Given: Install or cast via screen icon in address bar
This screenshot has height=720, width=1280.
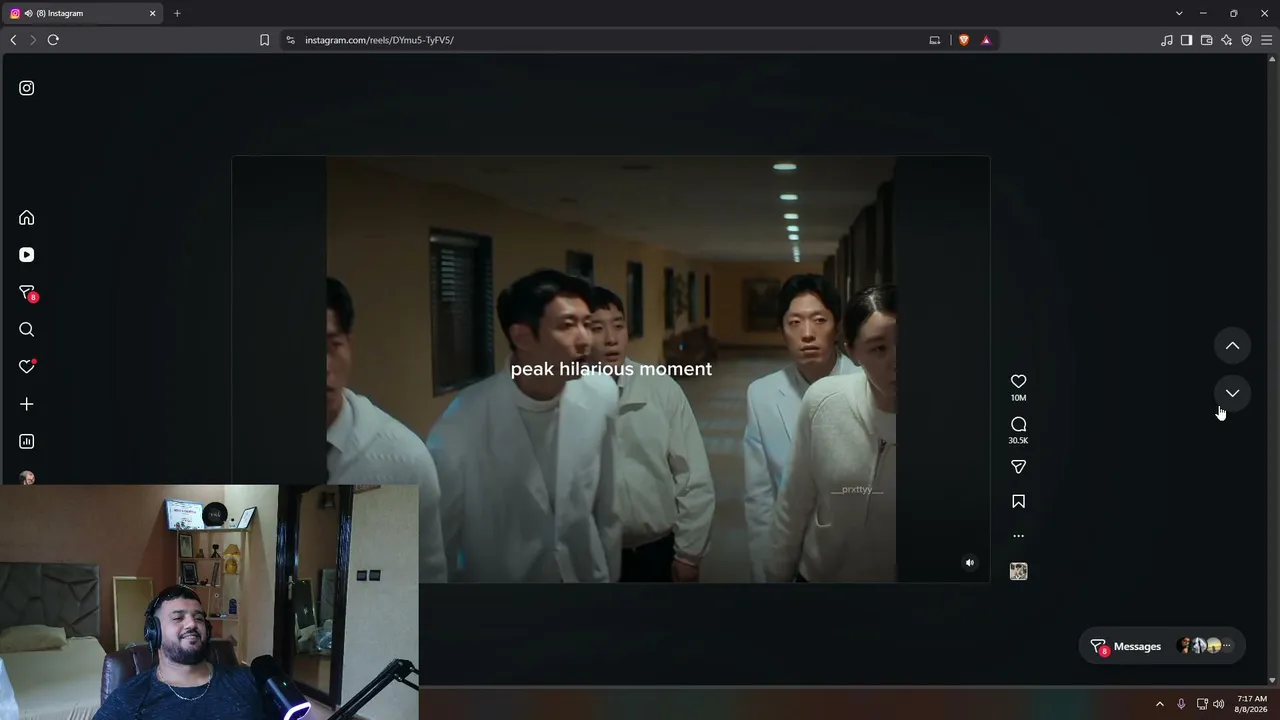Looking at the screenshot, I should (935, 40).
